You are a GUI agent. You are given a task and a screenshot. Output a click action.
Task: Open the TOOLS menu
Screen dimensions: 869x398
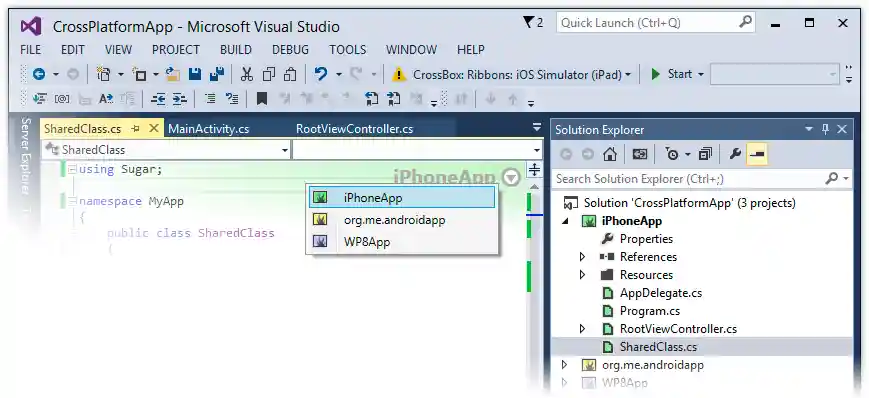pos(347,49)
